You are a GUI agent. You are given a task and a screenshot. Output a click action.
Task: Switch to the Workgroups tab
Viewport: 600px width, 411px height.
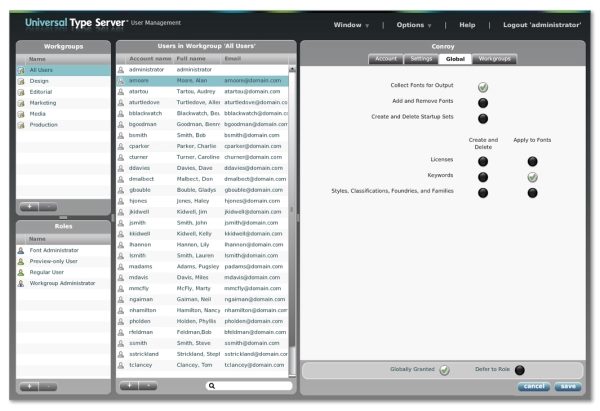(x=493, y=60)
